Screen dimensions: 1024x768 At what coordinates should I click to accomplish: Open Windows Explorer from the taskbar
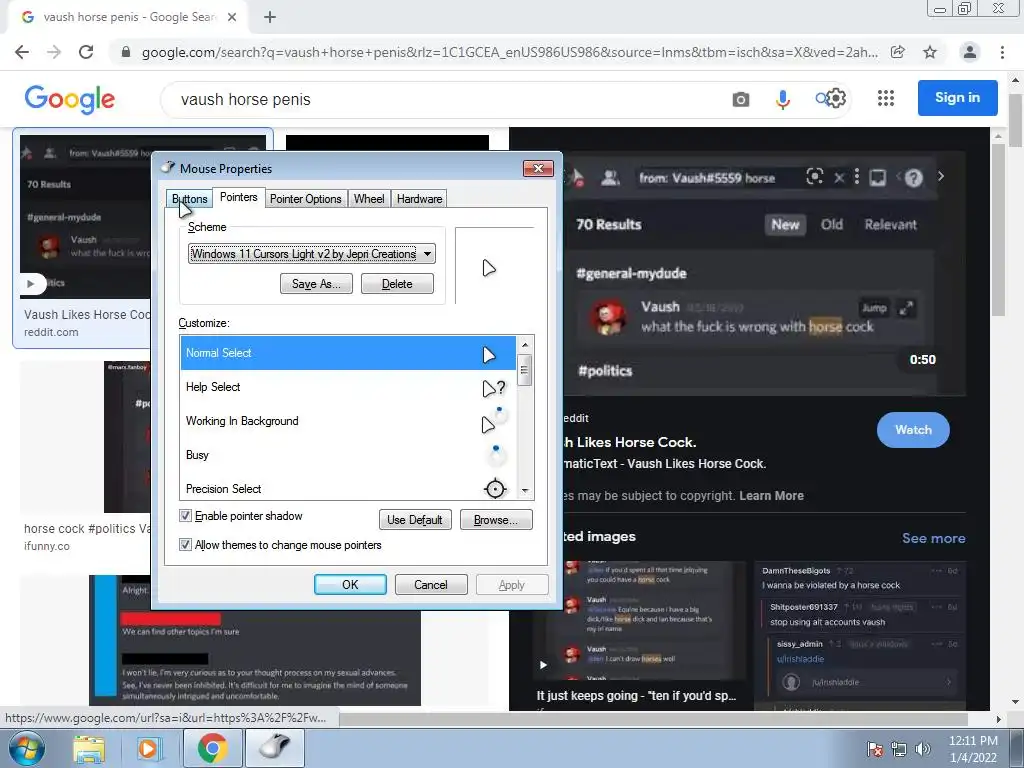[x=89, y=748]
